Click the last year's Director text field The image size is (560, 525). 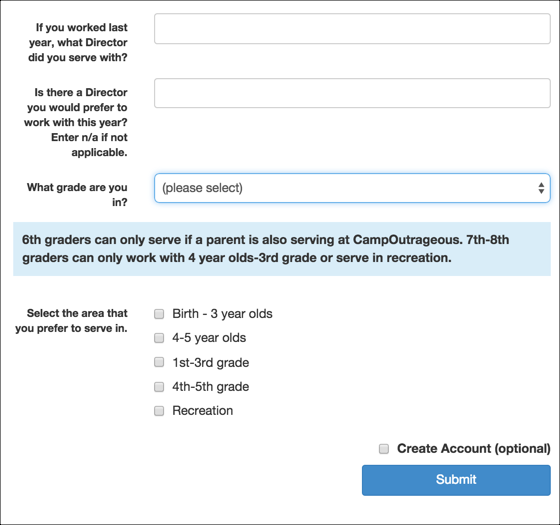pos(352,29)
